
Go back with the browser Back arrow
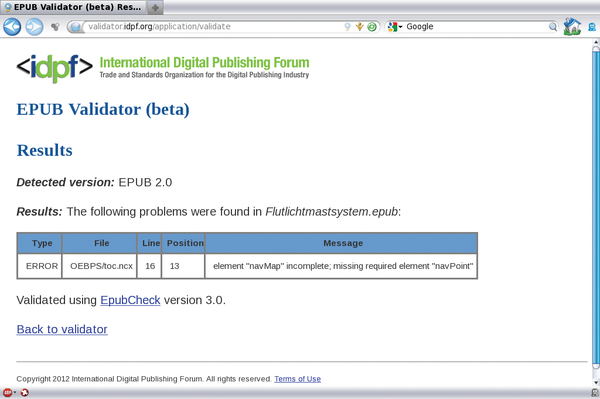point(12,27)
